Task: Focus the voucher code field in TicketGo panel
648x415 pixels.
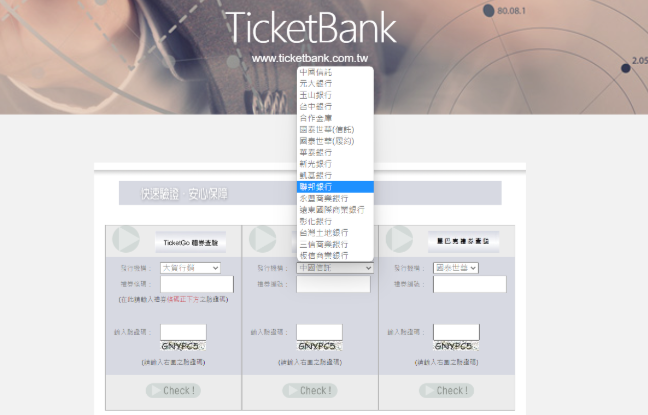Action: point(197,284)
